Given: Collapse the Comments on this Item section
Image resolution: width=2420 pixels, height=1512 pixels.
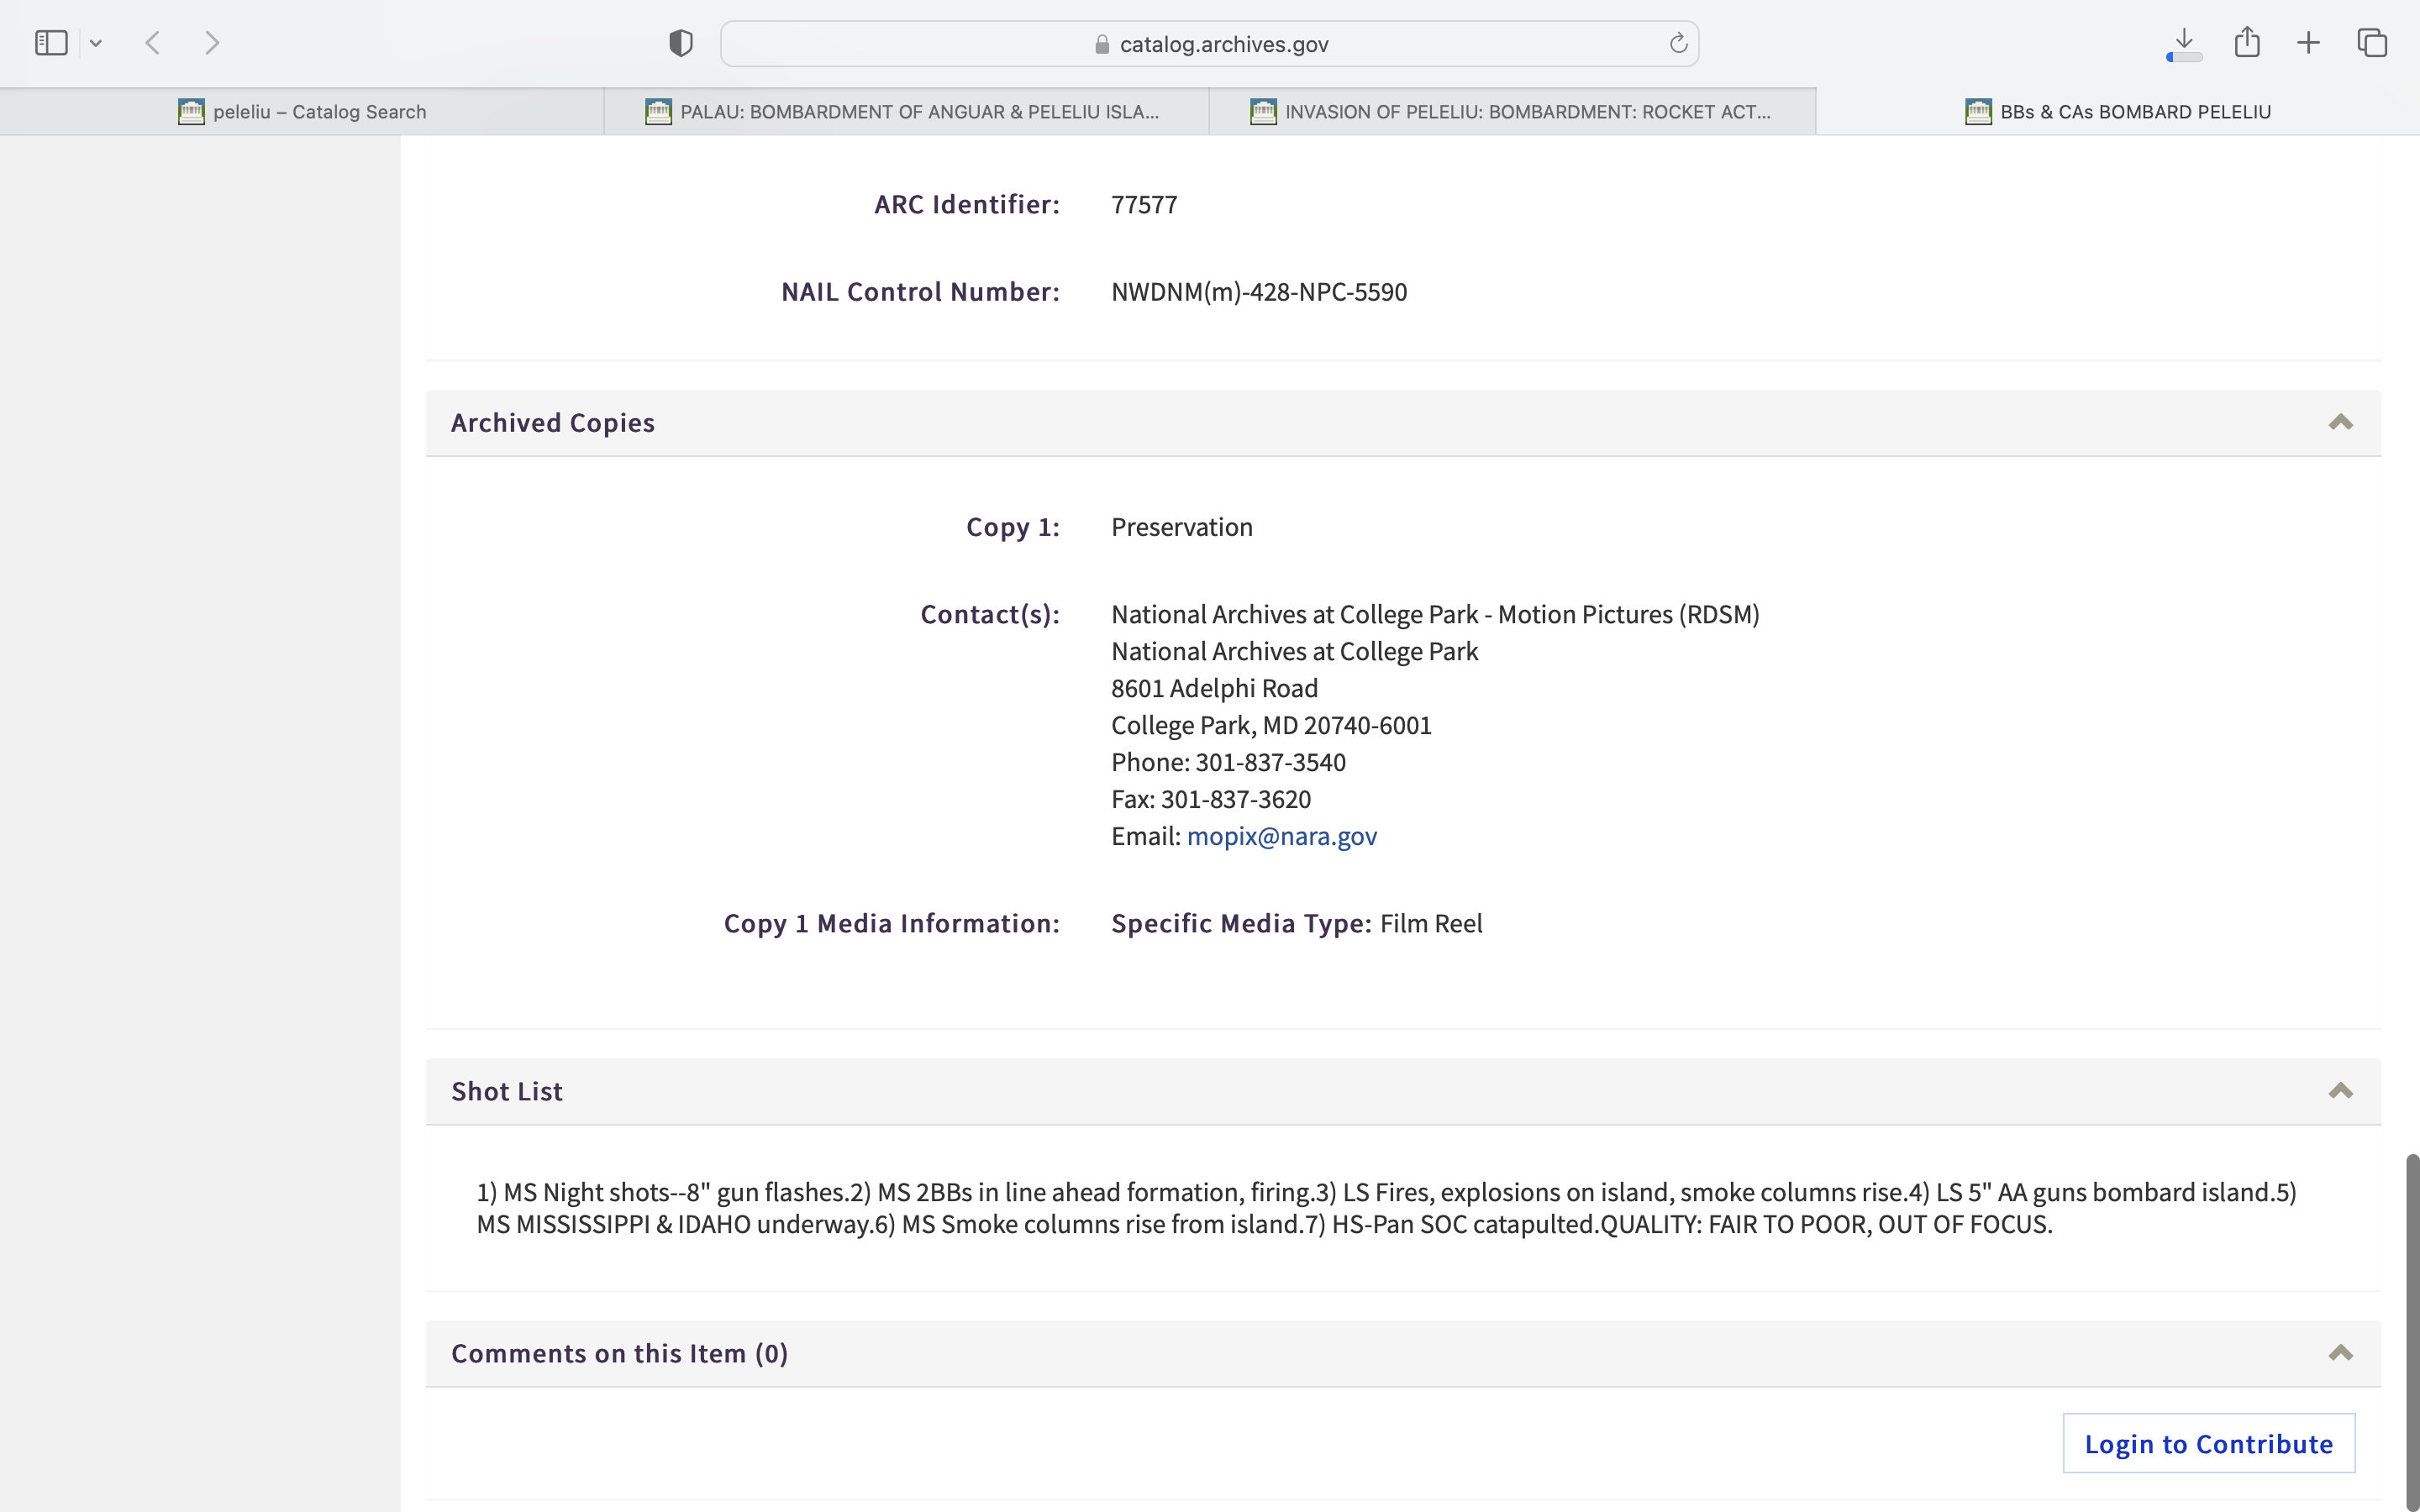Looking at the screenshot, I should (x=2340, y=1353).
